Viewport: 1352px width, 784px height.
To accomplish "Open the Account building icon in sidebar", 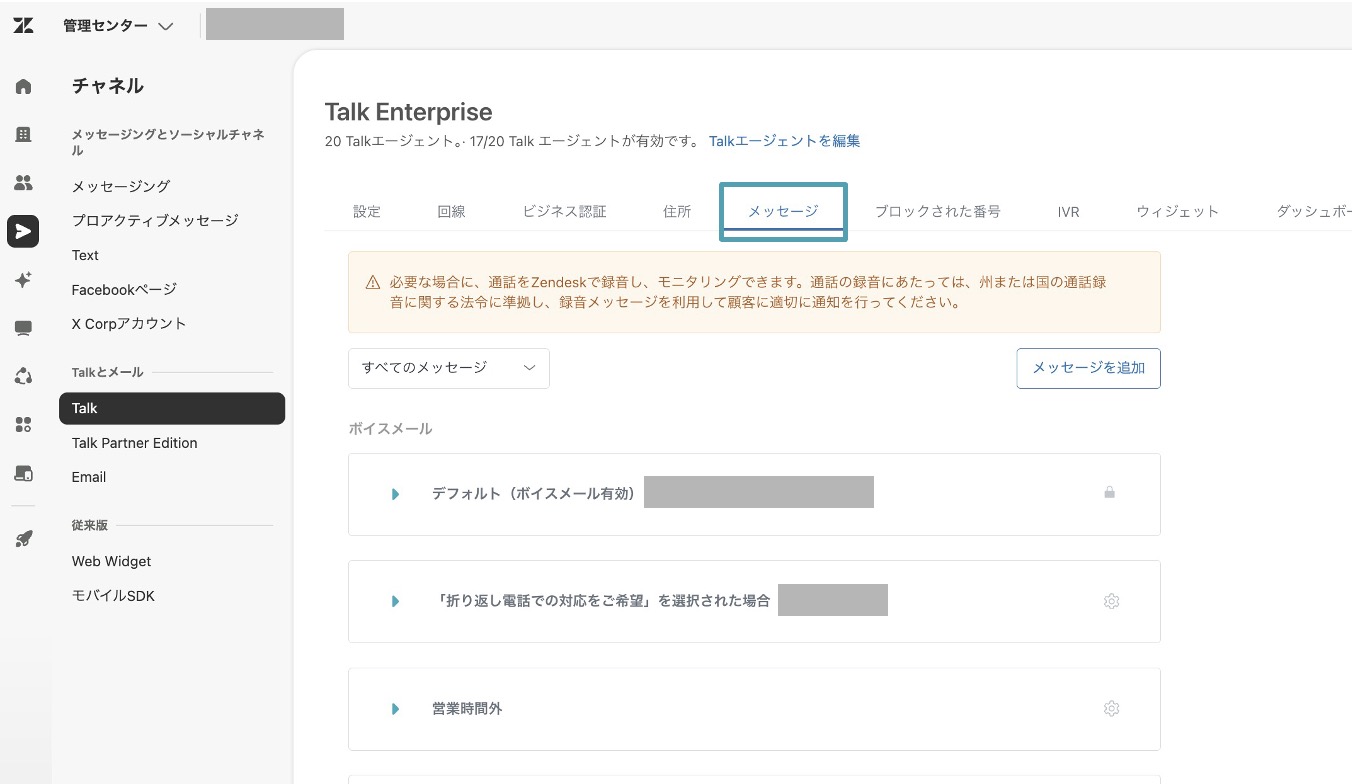I will 23,134.
